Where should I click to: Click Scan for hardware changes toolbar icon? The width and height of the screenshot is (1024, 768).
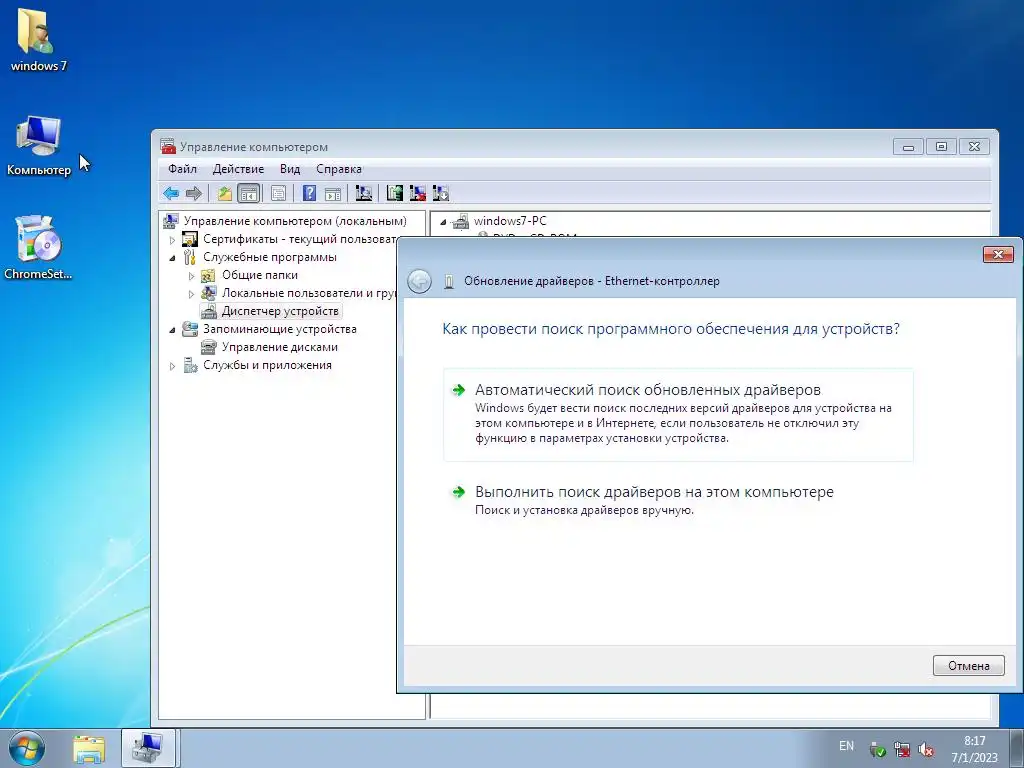tap(364, 193)
